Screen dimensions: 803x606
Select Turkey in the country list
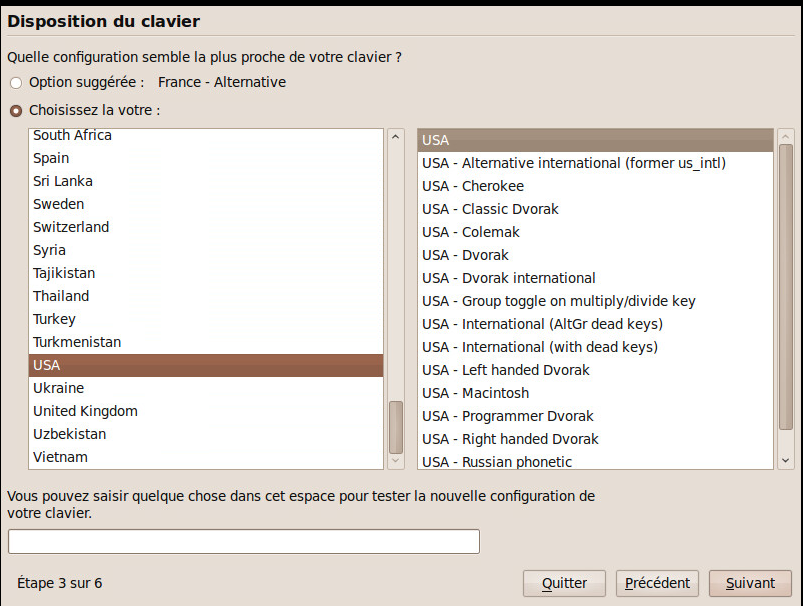pyautogui.click(x=54, y=319)
